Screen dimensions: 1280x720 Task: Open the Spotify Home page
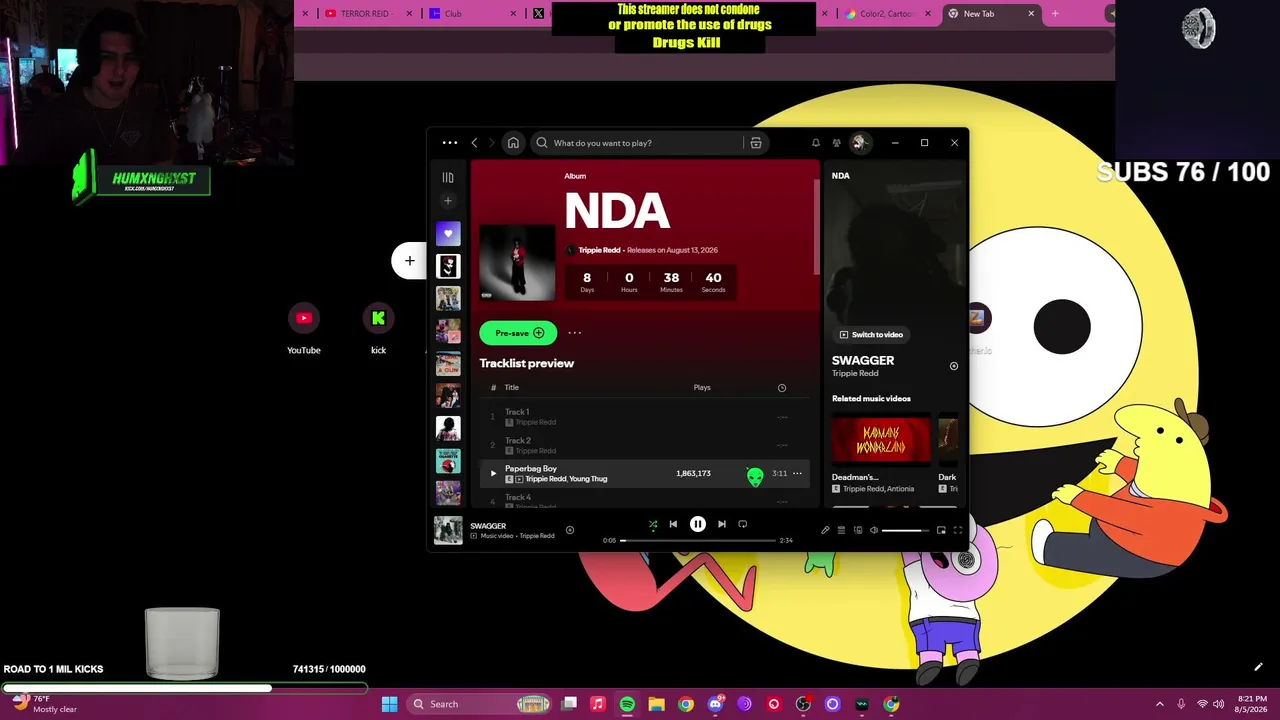coord(513,143)
